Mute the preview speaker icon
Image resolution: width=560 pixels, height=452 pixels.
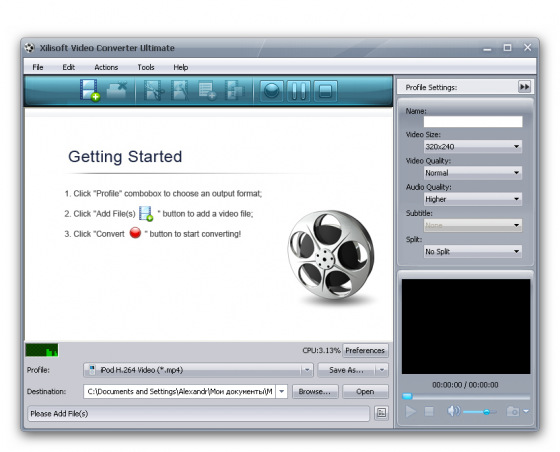453,411
